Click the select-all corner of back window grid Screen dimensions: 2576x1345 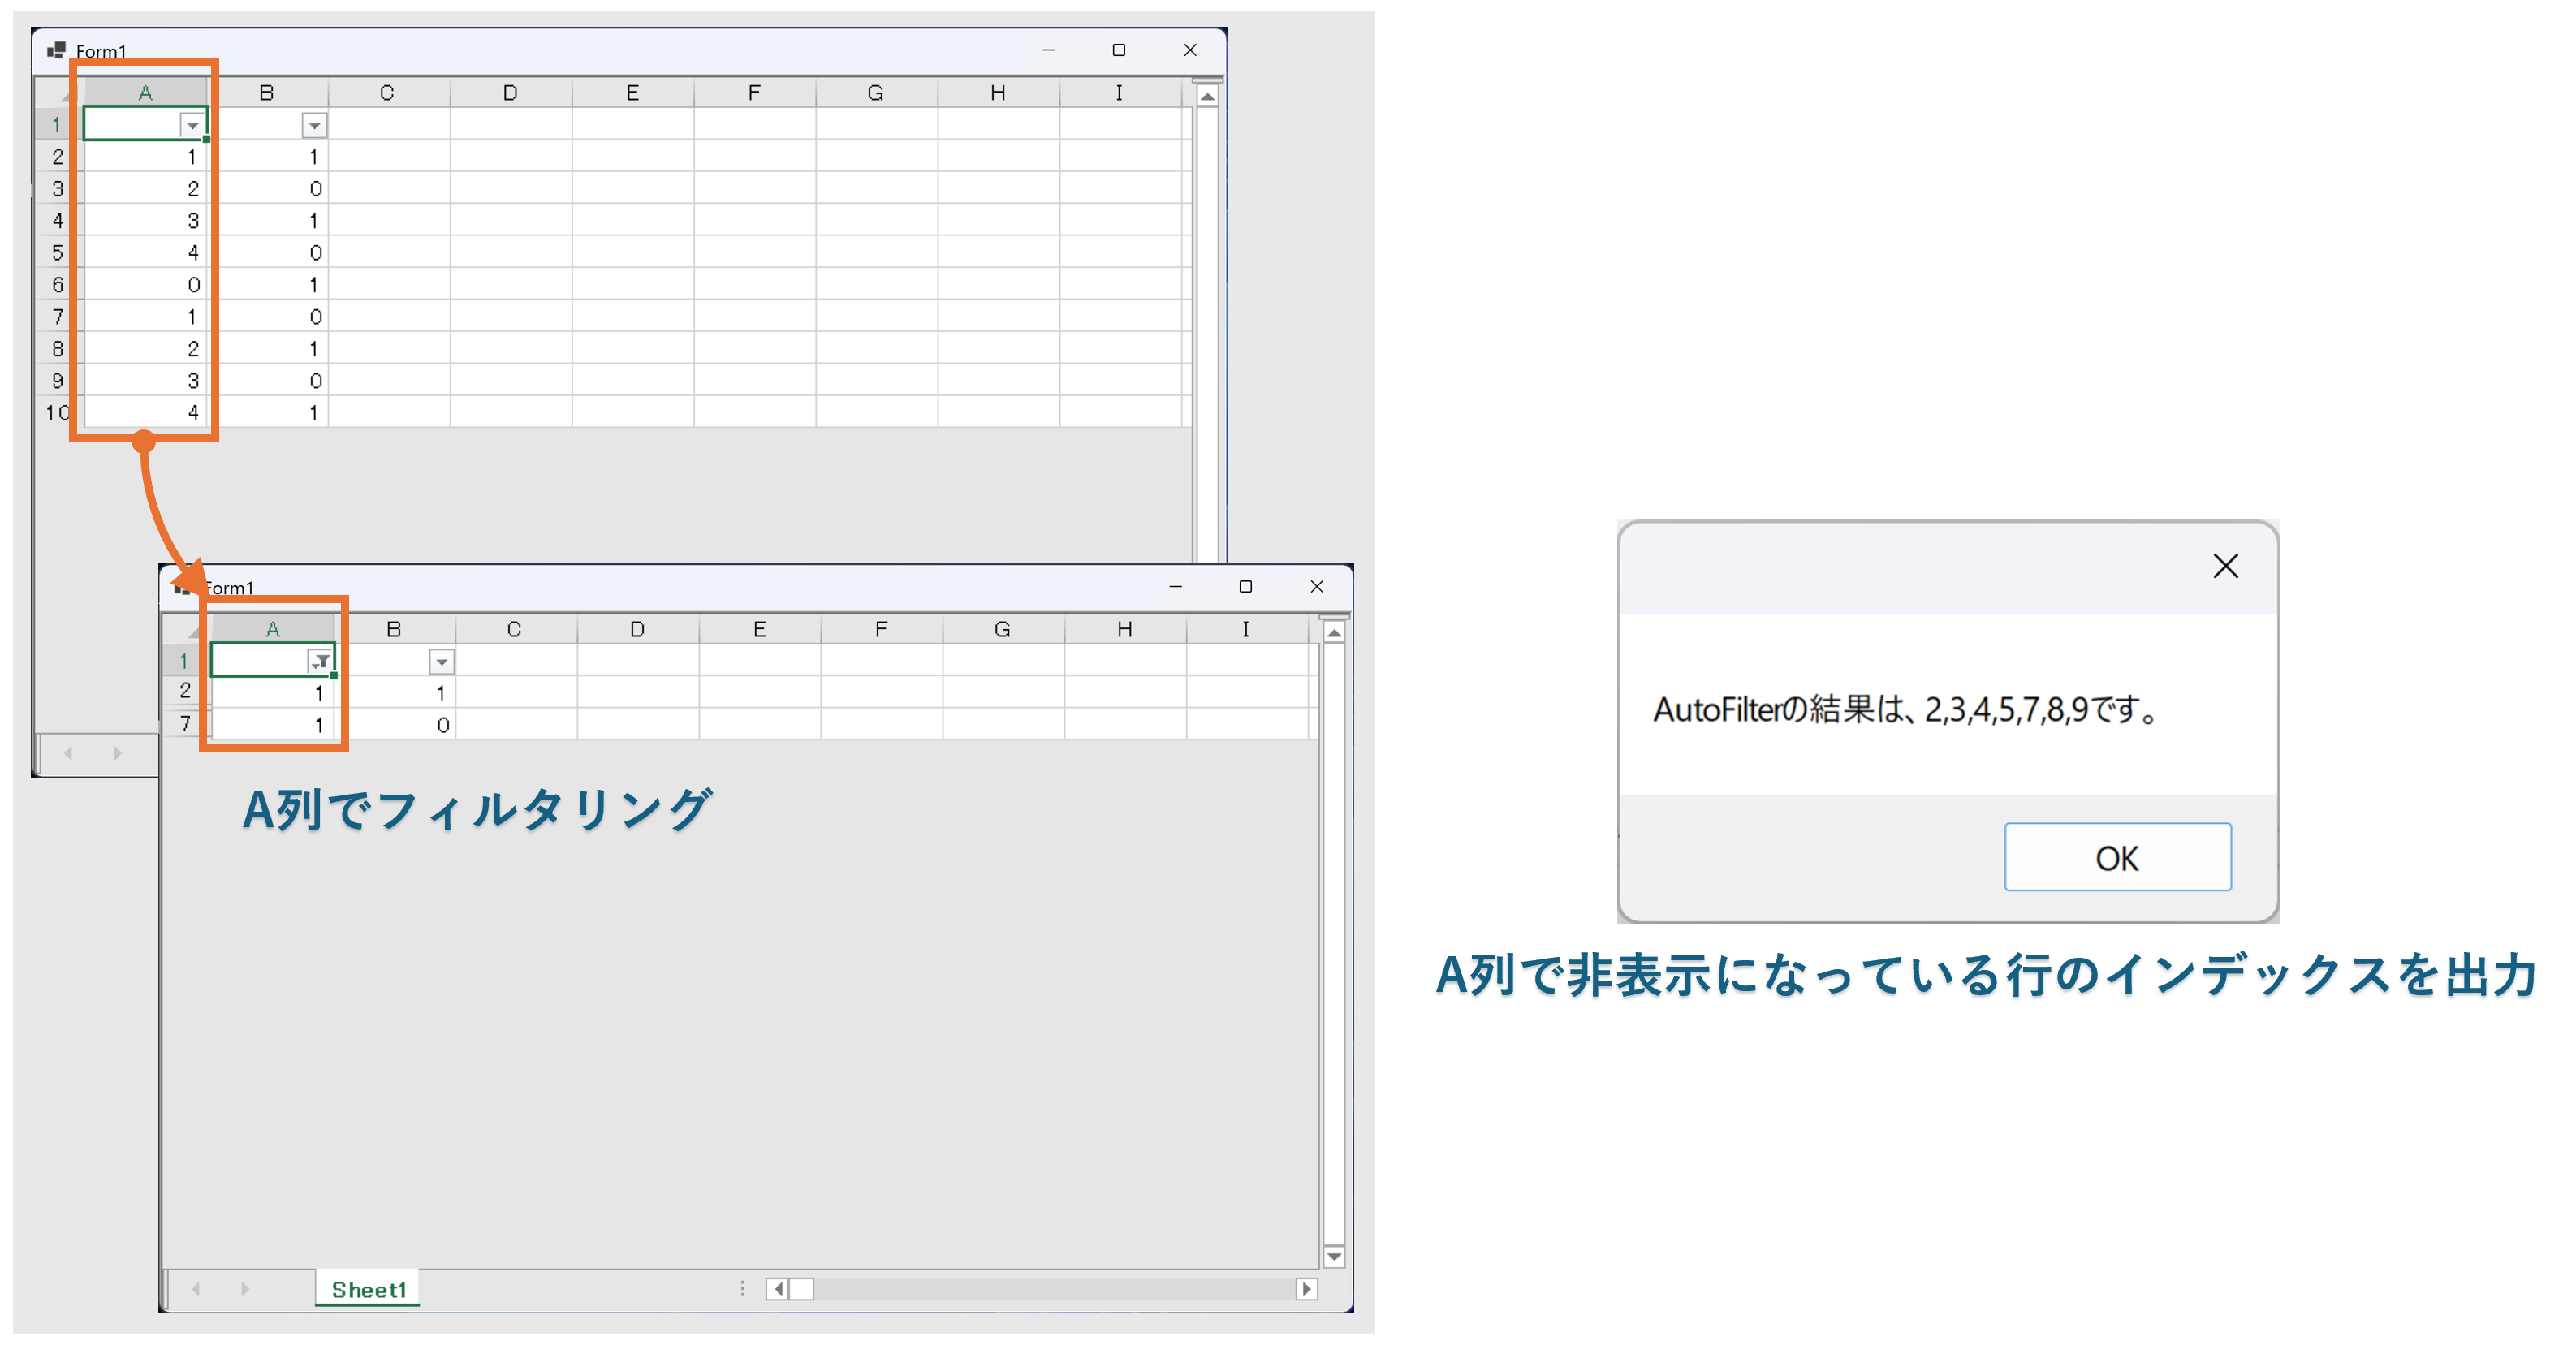point(59,93)
